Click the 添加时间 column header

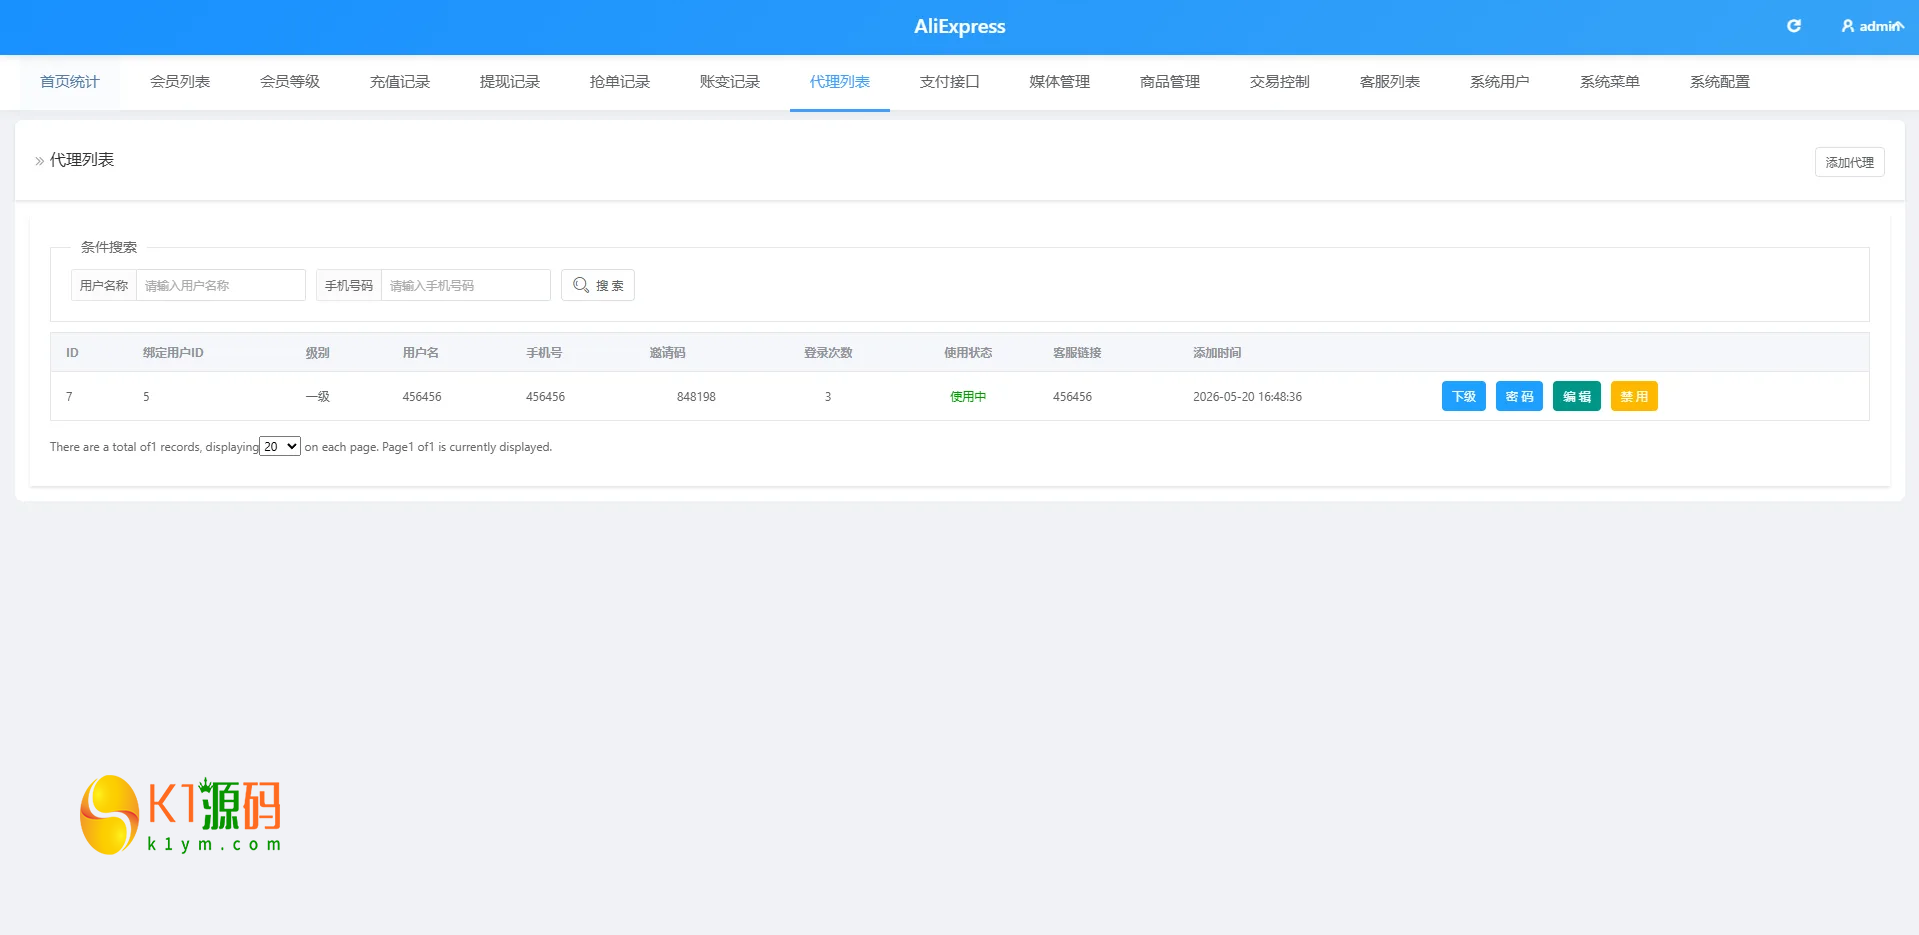pyautogui.click(x=1217, y=353)
